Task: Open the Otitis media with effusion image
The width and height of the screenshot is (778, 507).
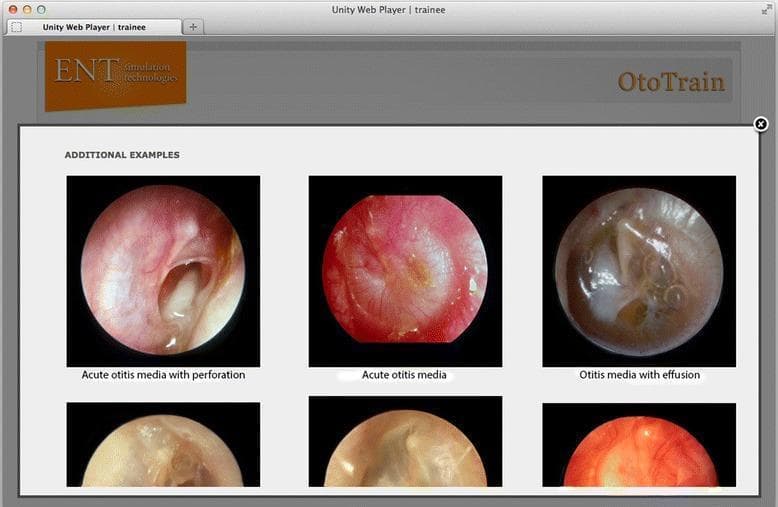Action: click(x=639, y=271)
